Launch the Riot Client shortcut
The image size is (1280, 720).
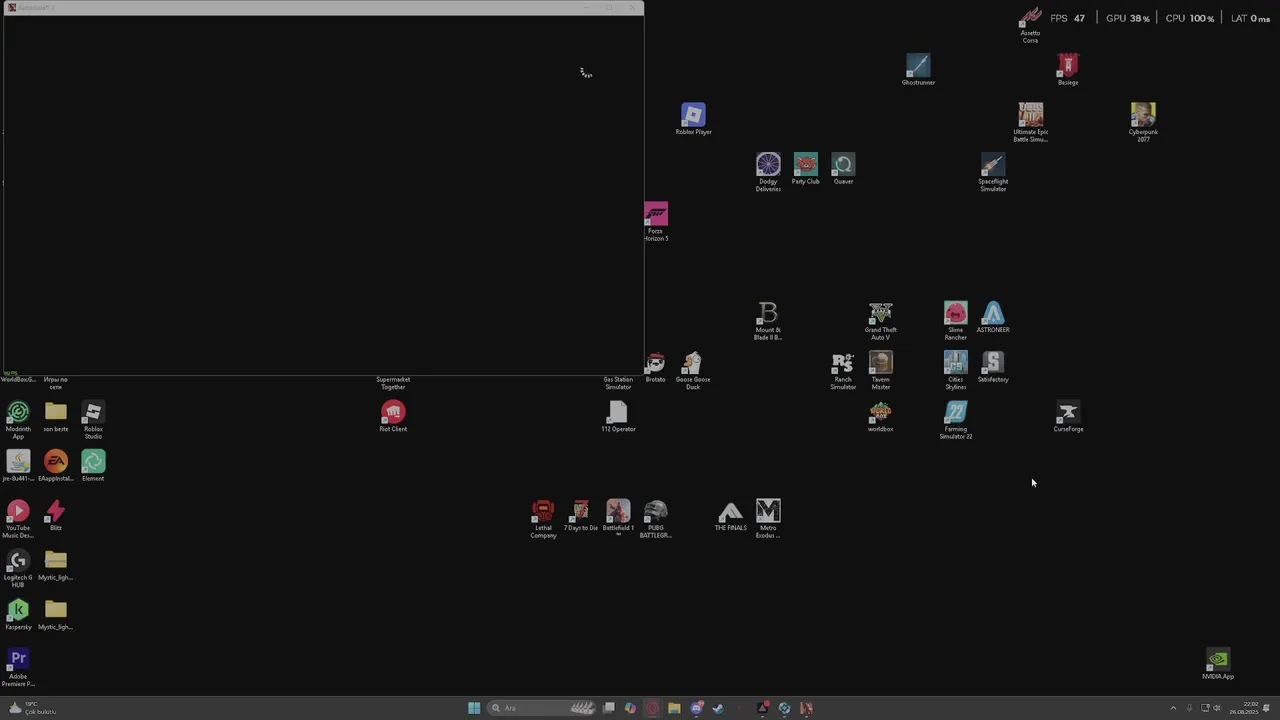[393, 417]
